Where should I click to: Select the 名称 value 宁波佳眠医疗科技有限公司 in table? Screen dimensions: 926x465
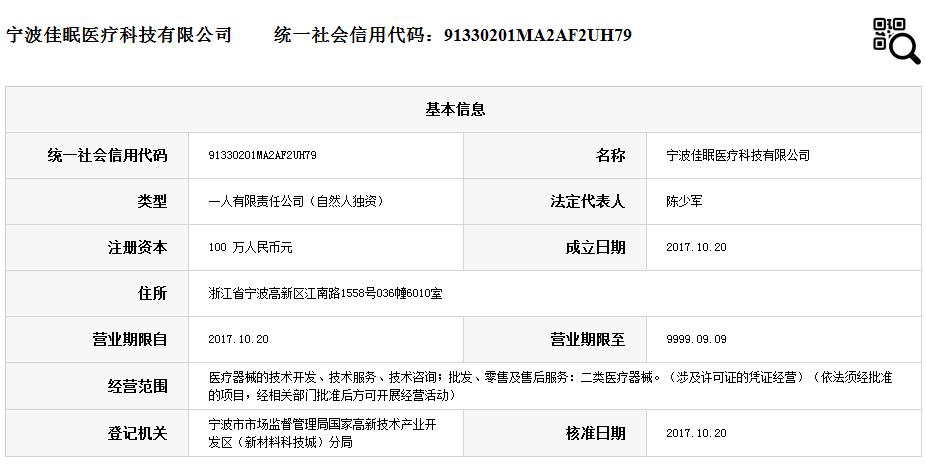tap(738, 155)
